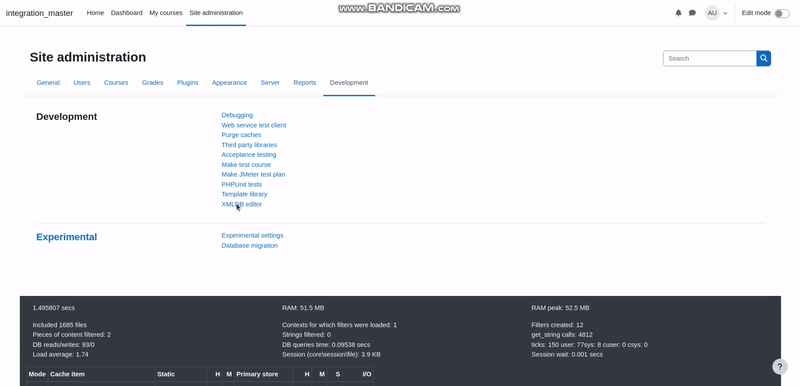This screenshot has height=386, width=800.
Task: Switch to the General tab
Action: pos(48,83)
